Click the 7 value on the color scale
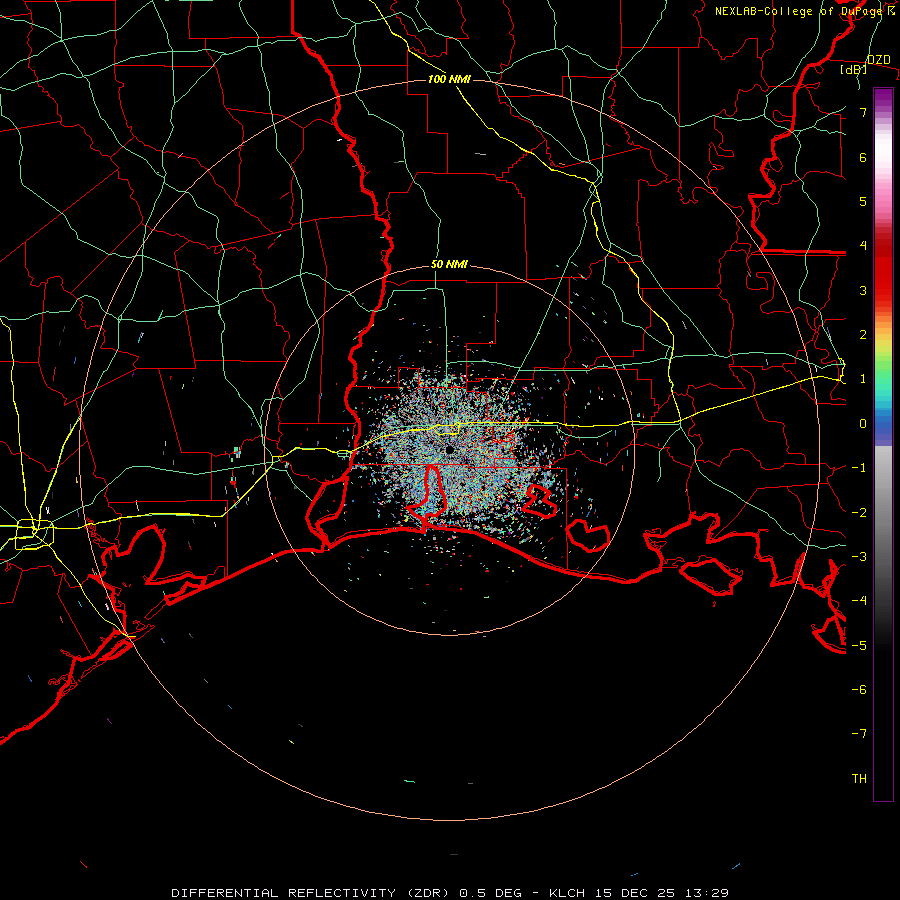Viewport: 900px width, 900px height. (x=863, y=112)
